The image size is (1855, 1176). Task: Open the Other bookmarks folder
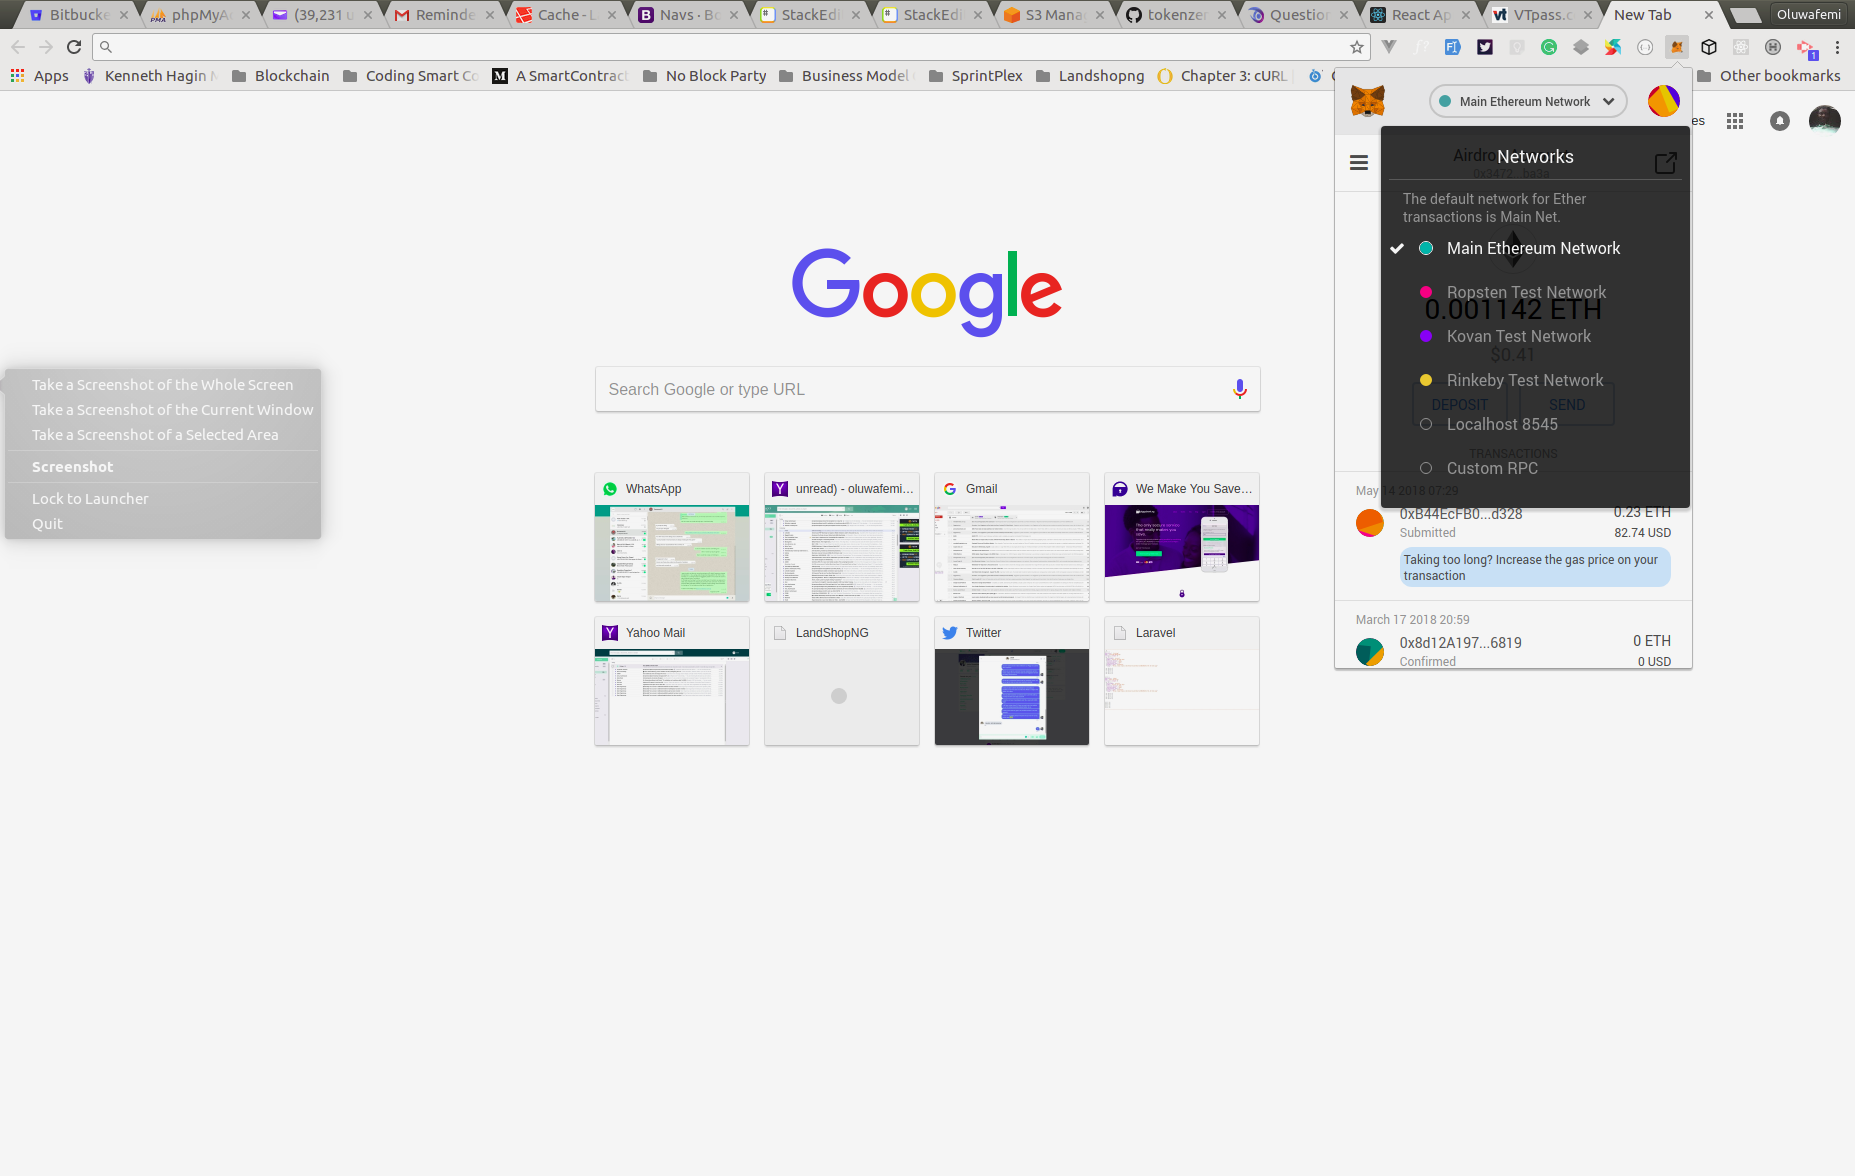point(1768,76)
